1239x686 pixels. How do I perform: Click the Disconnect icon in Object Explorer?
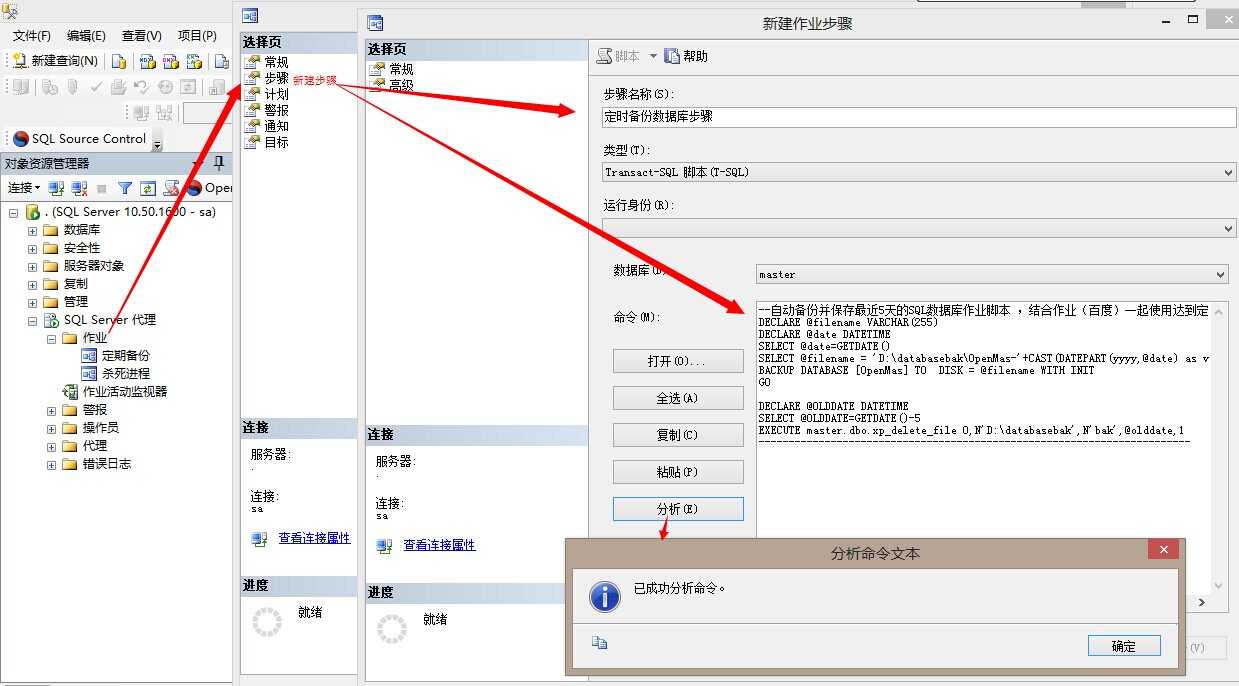(x=79, y=188)
